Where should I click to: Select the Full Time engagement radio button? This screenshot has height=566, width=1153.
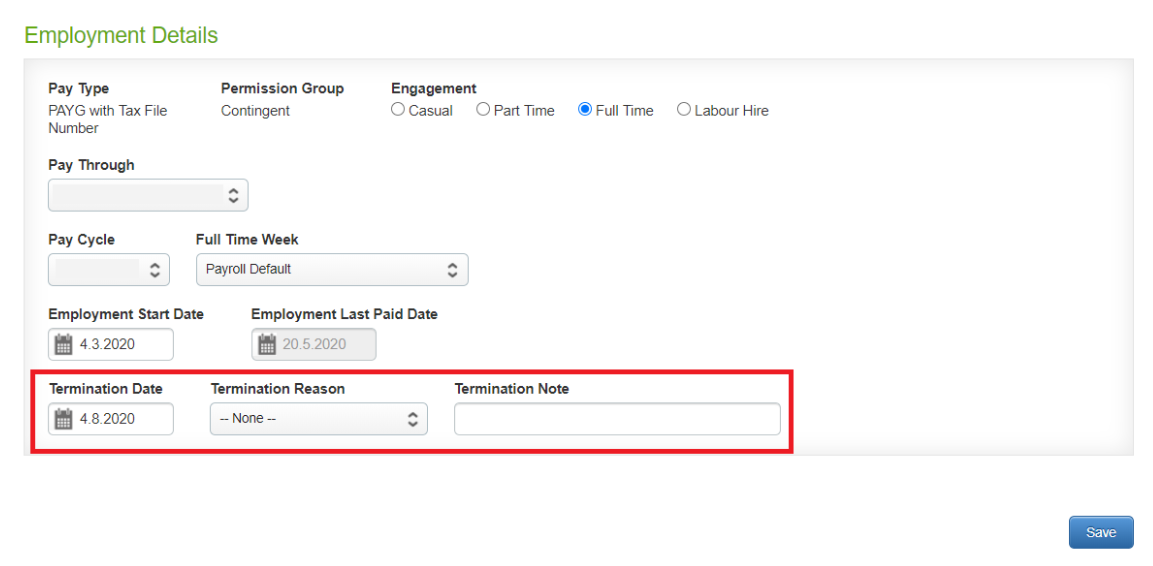pos(585,110)
